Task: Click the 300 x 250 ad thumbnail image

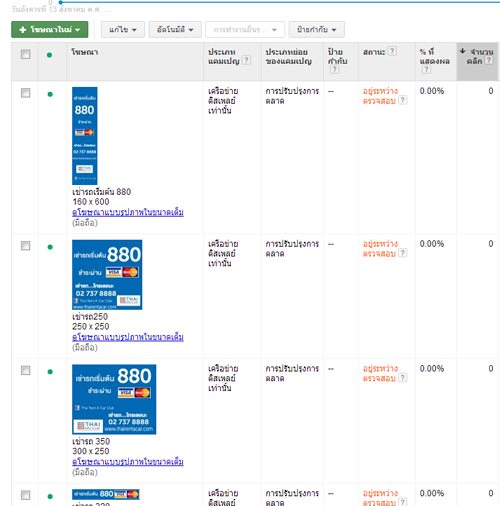Action: (114, 399)
